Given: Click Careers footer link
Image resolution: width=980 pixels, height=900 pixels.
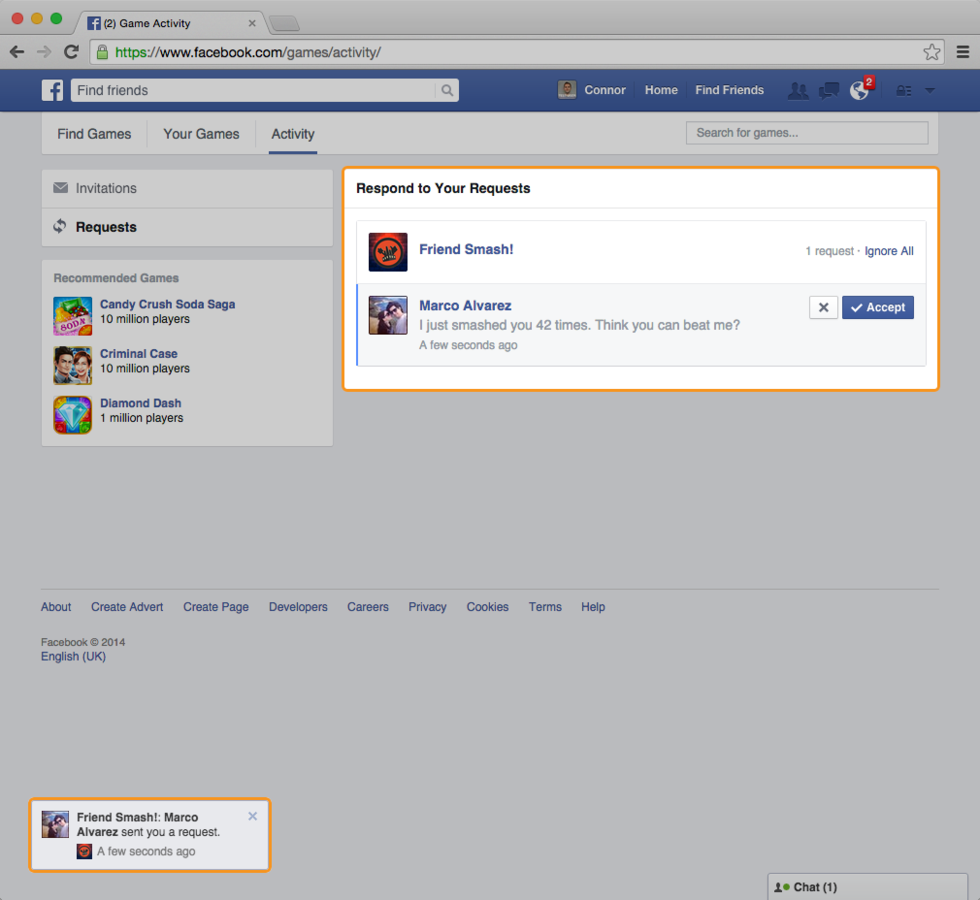Looking at the screenshot, I should pos(368,607).
